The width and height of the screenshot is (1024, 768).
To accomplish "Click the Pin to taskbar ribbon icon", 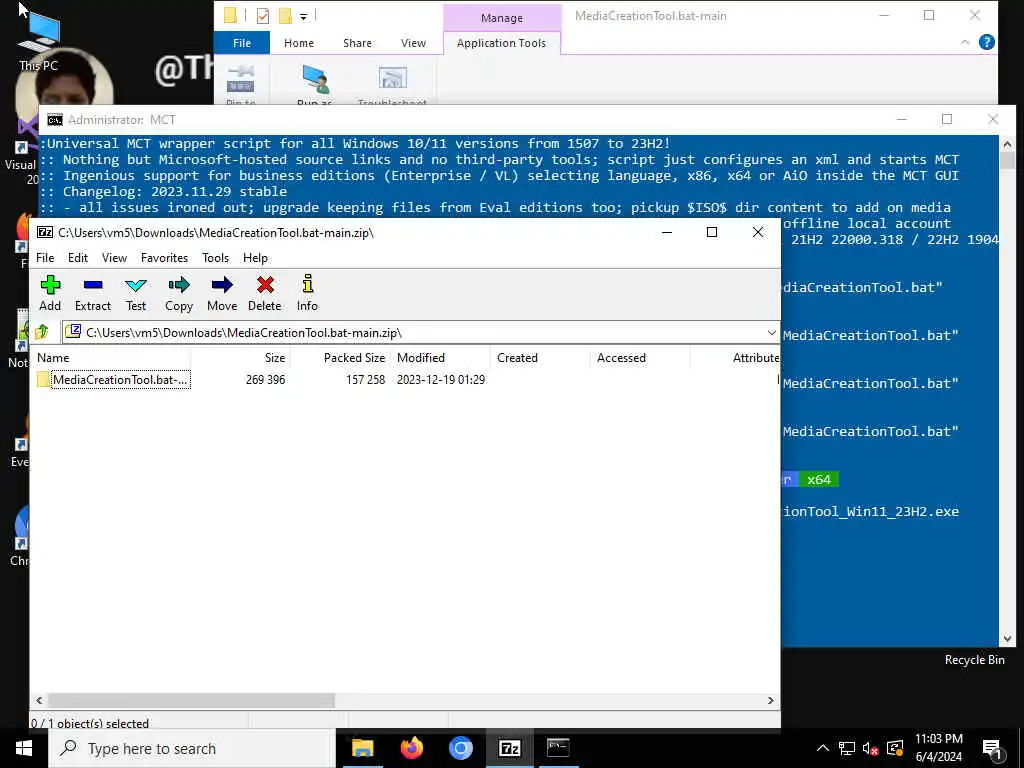I will [240, 85].
